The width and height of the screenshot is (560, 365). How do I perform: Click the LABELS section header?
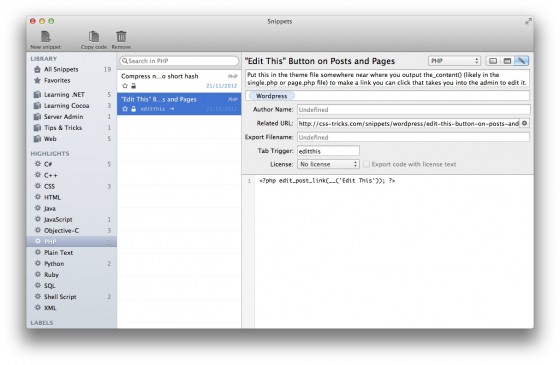click(x=42, y=323)
